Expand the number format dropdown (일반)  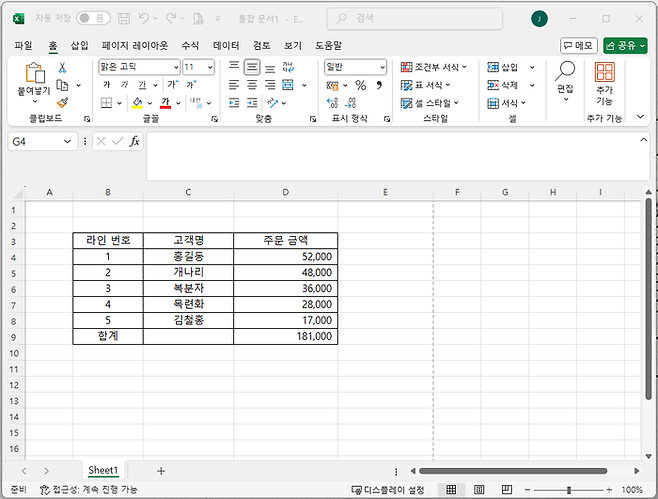coord(354,67)
